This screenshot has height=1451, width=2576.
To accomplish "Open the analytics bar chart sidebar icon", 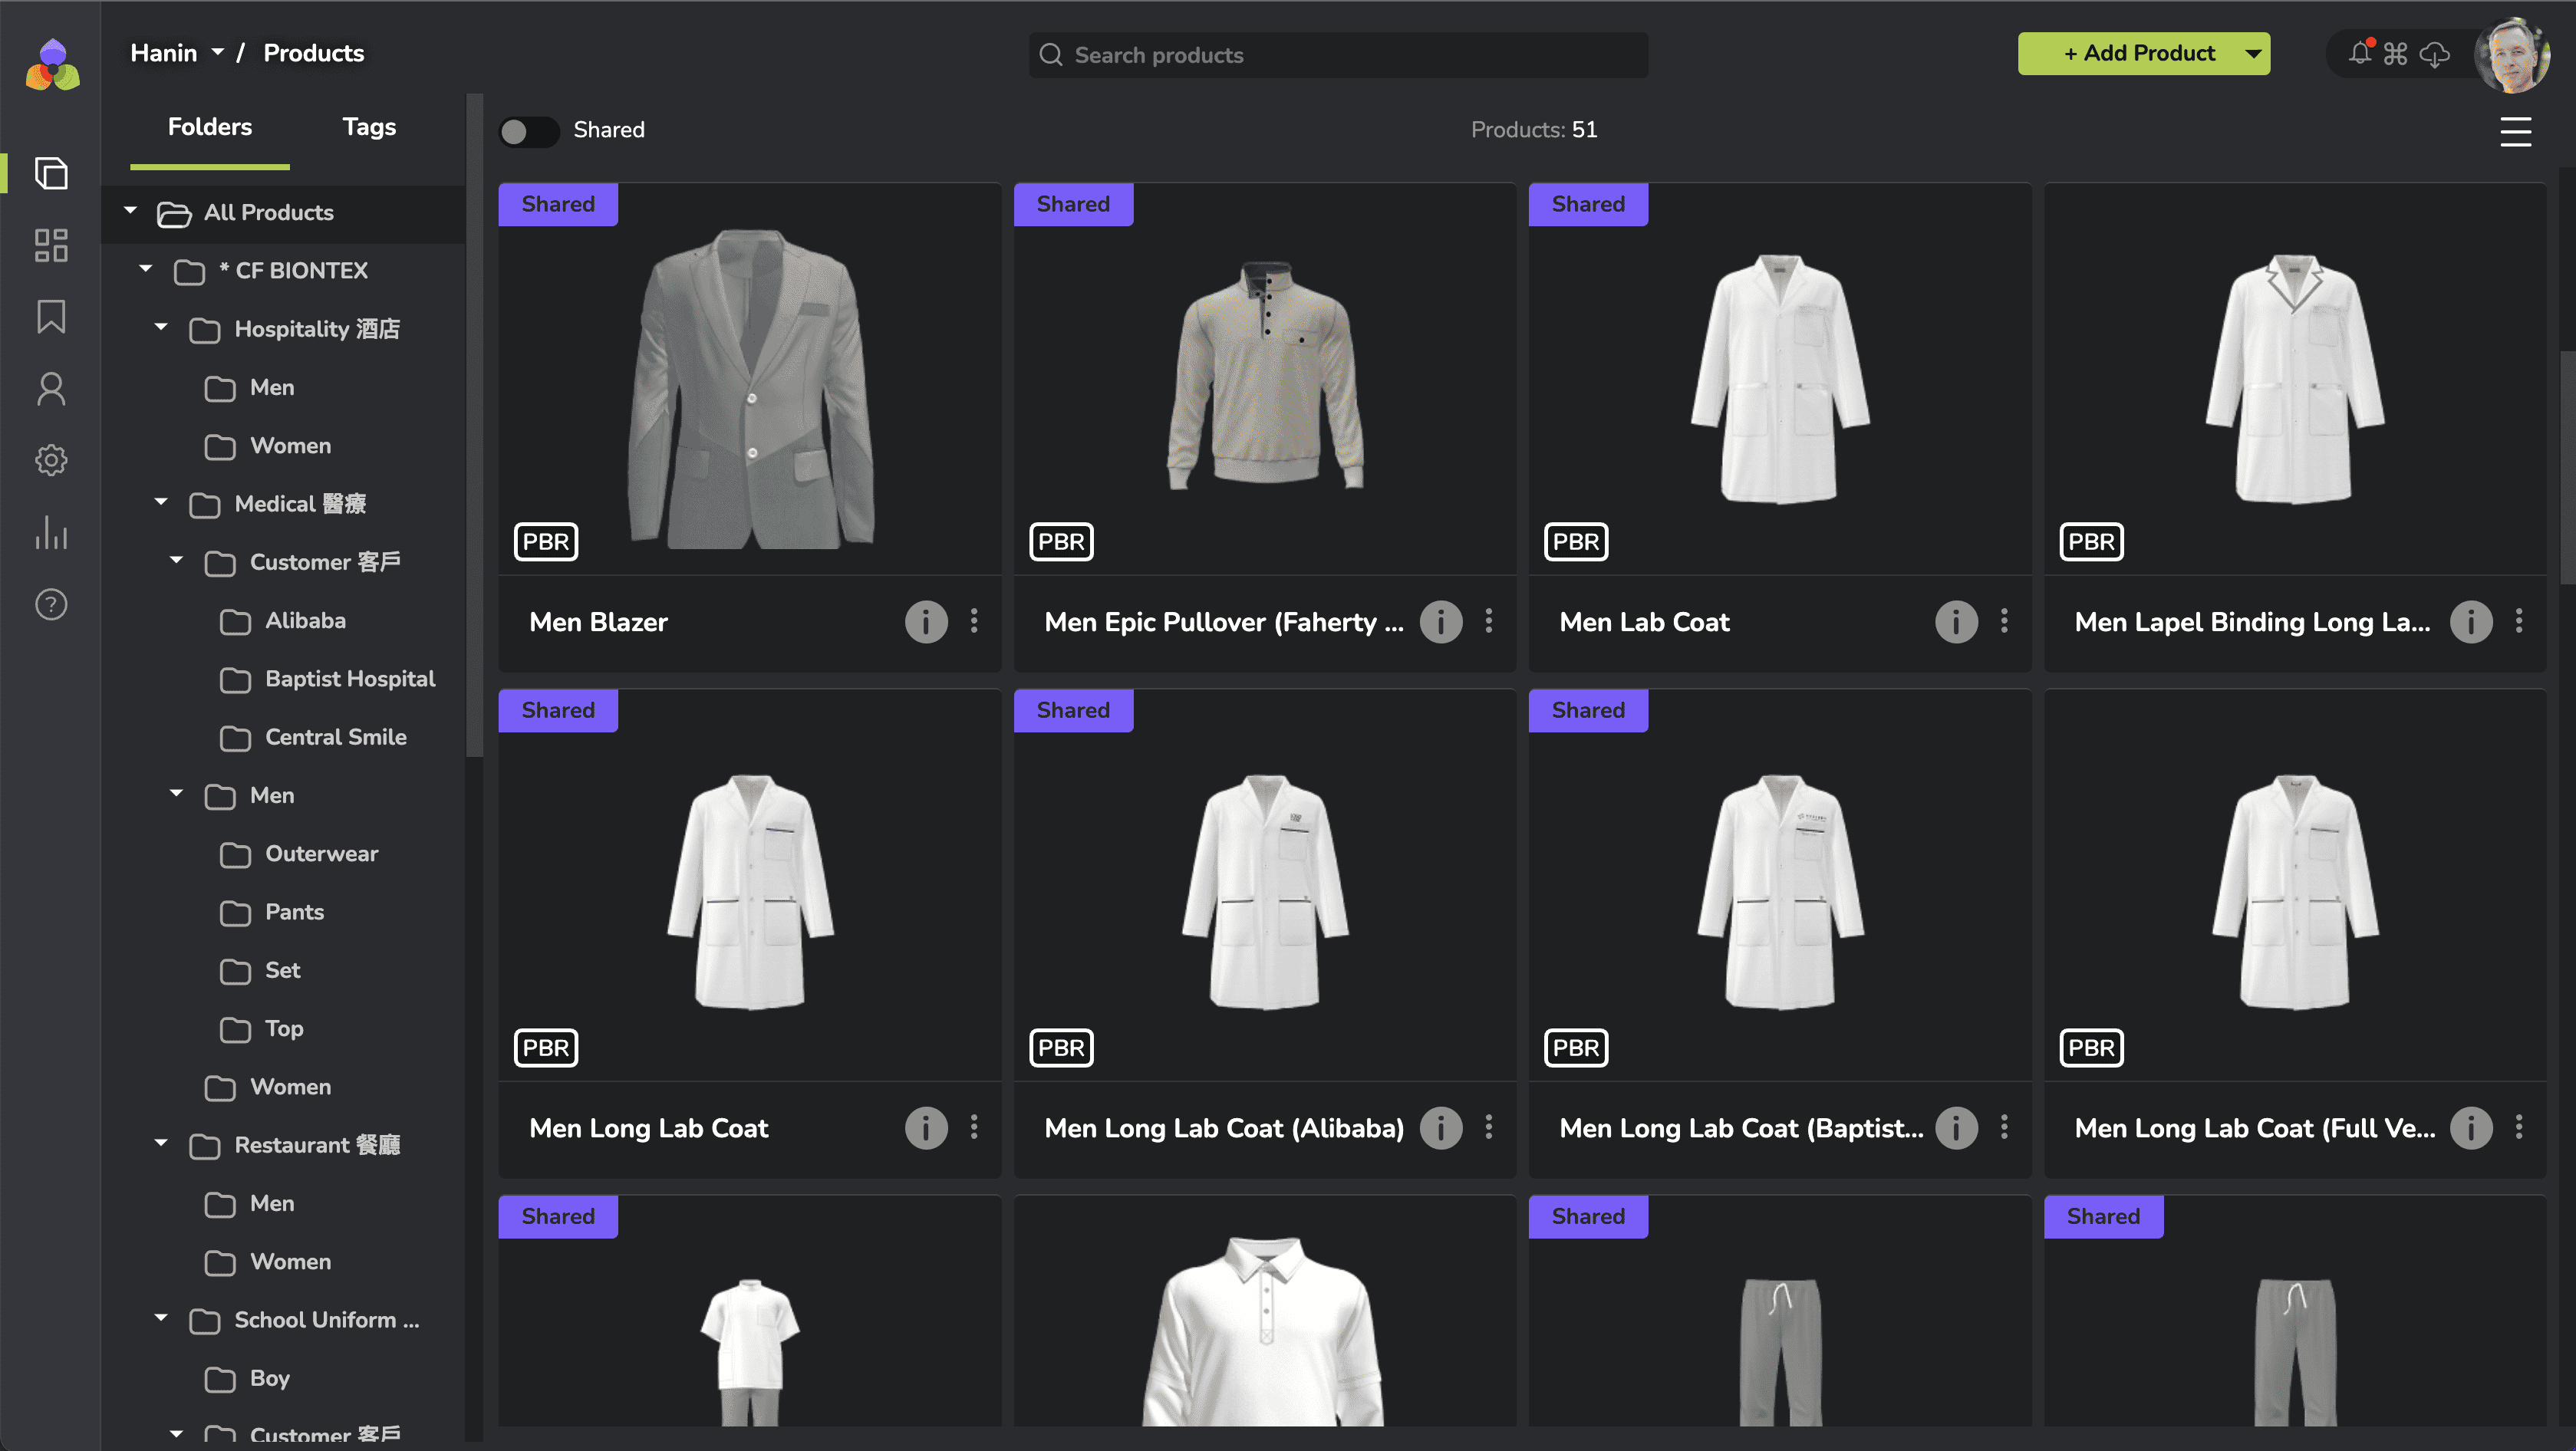I will tap(51, 532).
